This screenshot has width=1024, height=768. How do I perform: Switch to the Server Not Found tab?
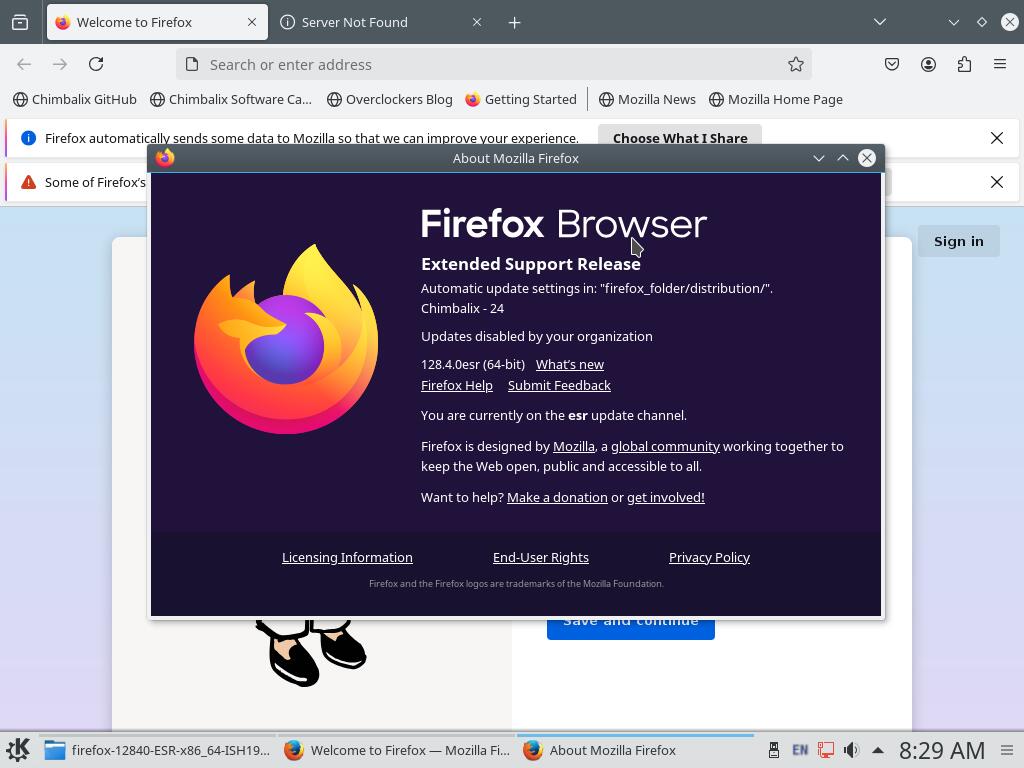pyautogui.click(x=381, y=22)
